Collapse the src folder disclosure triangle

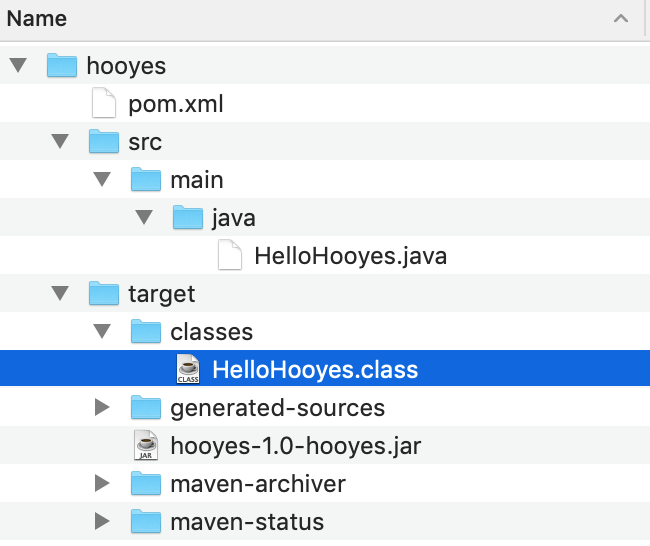click(59, 143)
